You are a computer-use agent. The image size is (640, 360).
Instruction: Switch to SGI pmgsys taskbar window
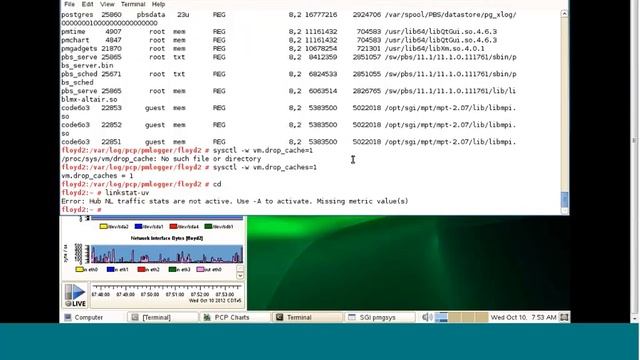click(x=380, y=317)
